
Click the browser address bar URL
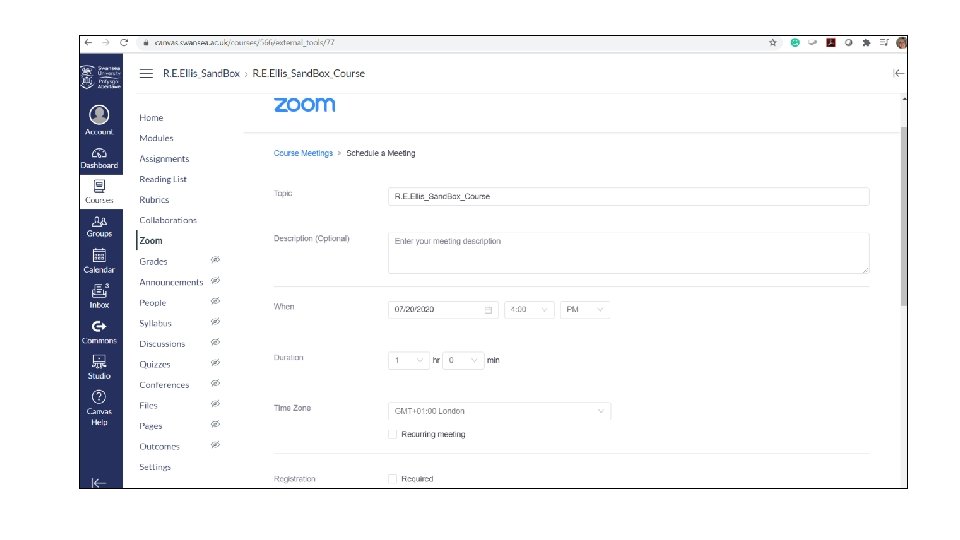click(x=244, y=42)
